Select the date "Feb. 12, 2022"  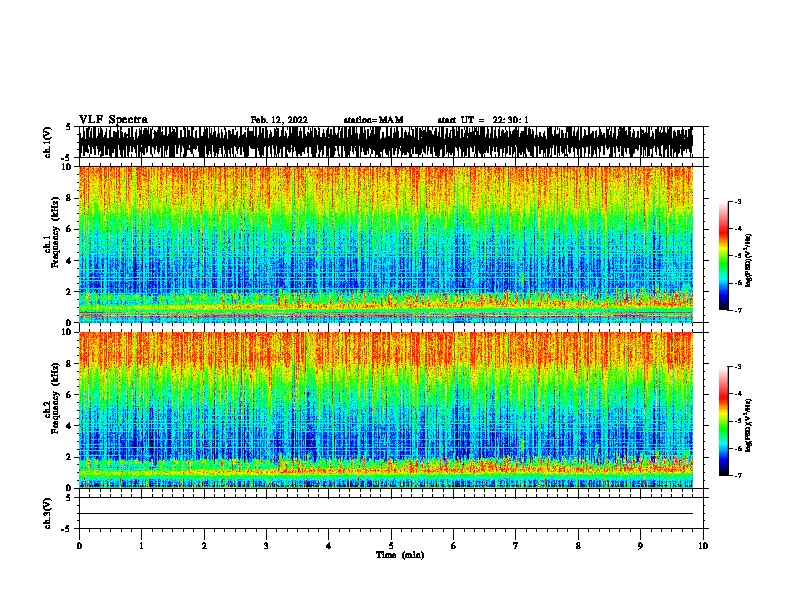[x=279, y=120]
